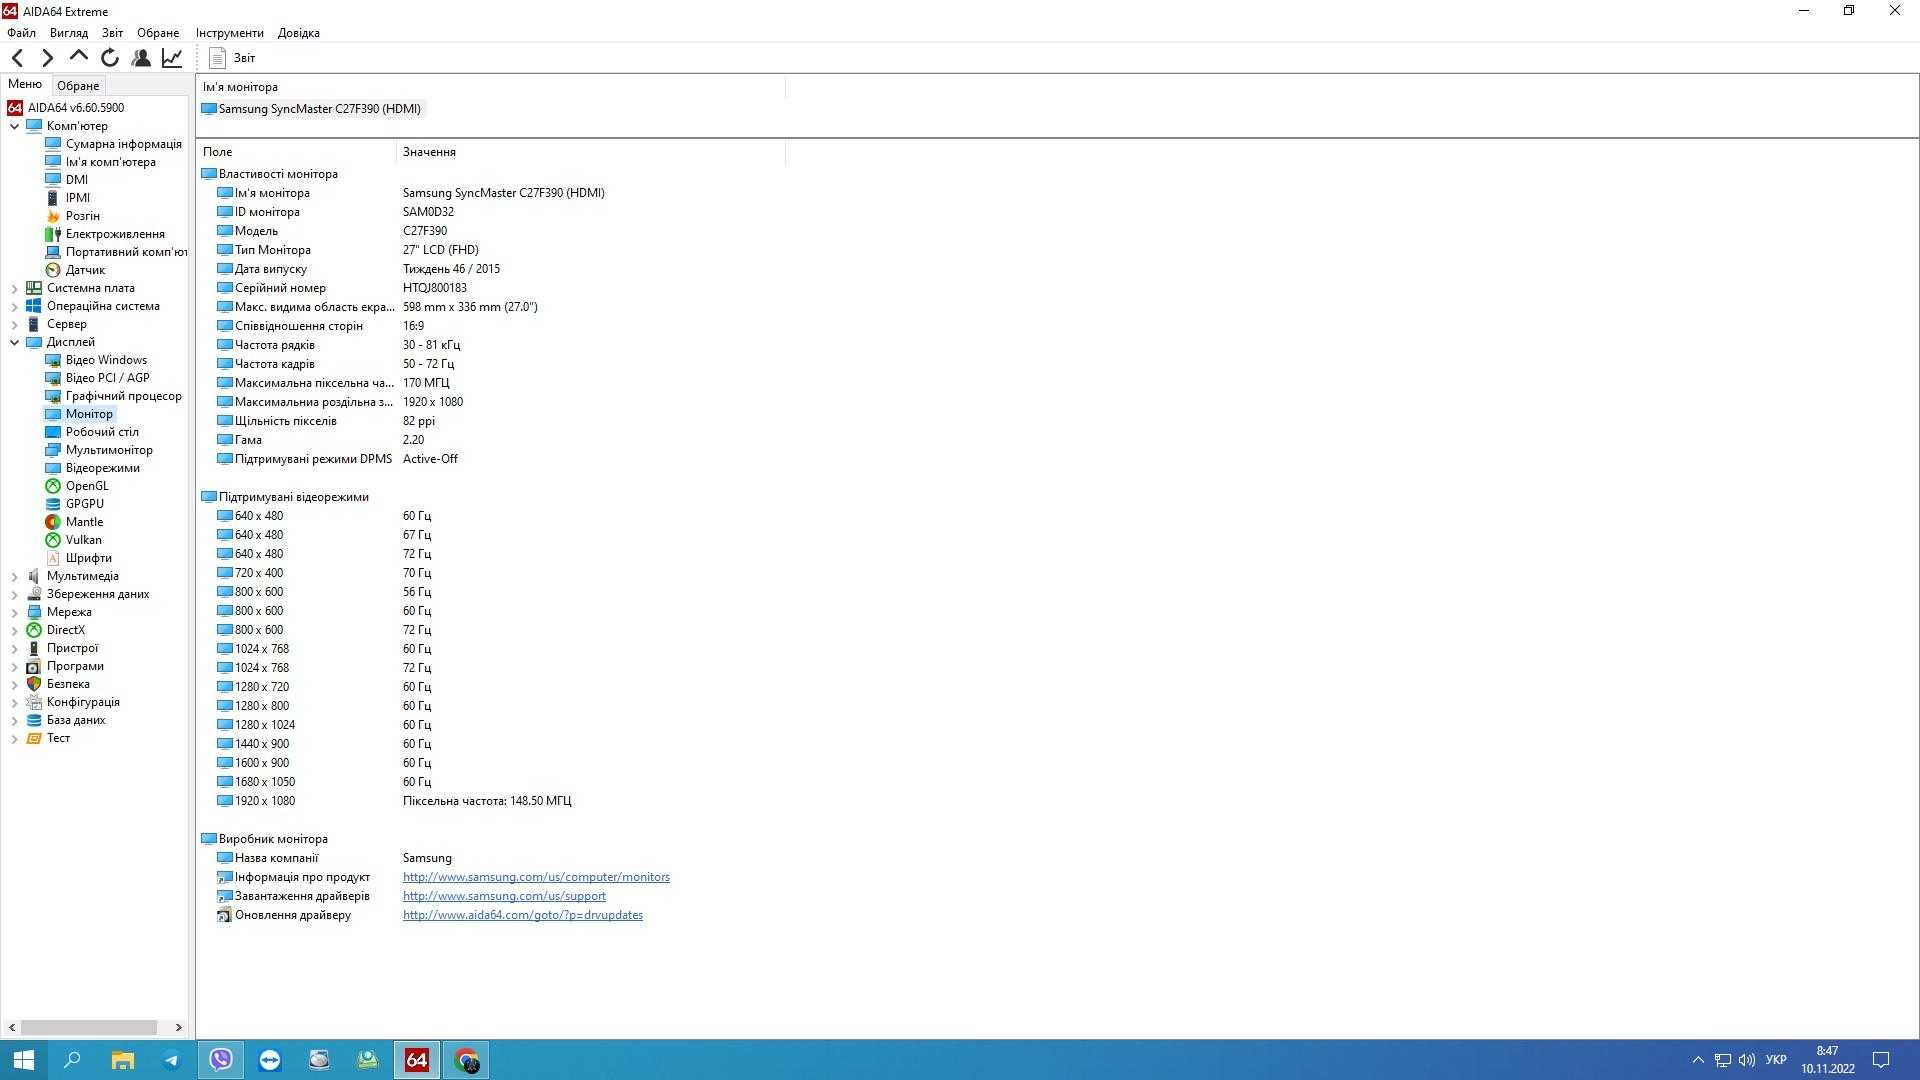This screenshot has width=1920, height=1080.
Task: Expand the Мультимедіа tree node
Action: [15, 576]
